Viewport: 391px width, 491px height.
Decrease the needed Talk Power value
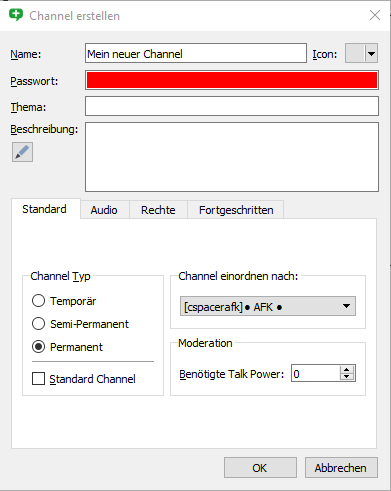click(347, 377)
